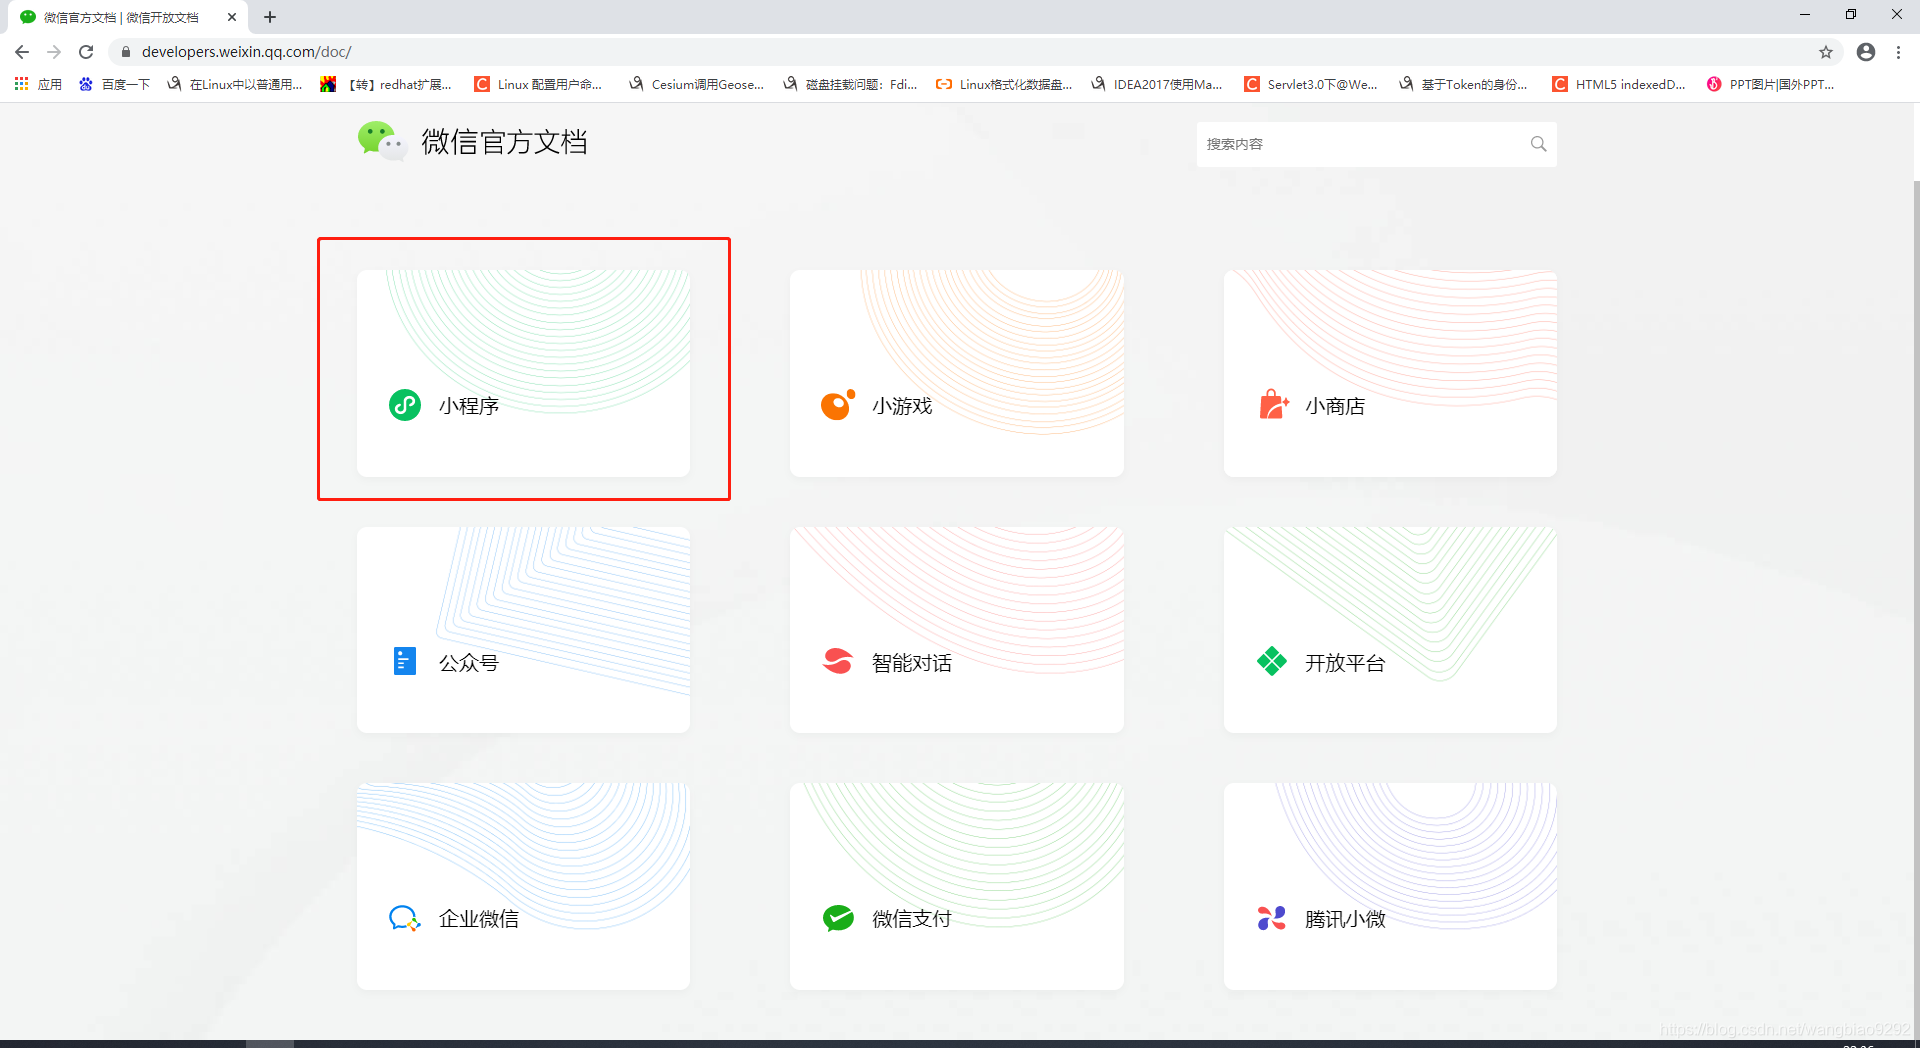1920x1048 pixels.
Task: Go back with the browser back arrow
Action: click(x=22, y=52)
